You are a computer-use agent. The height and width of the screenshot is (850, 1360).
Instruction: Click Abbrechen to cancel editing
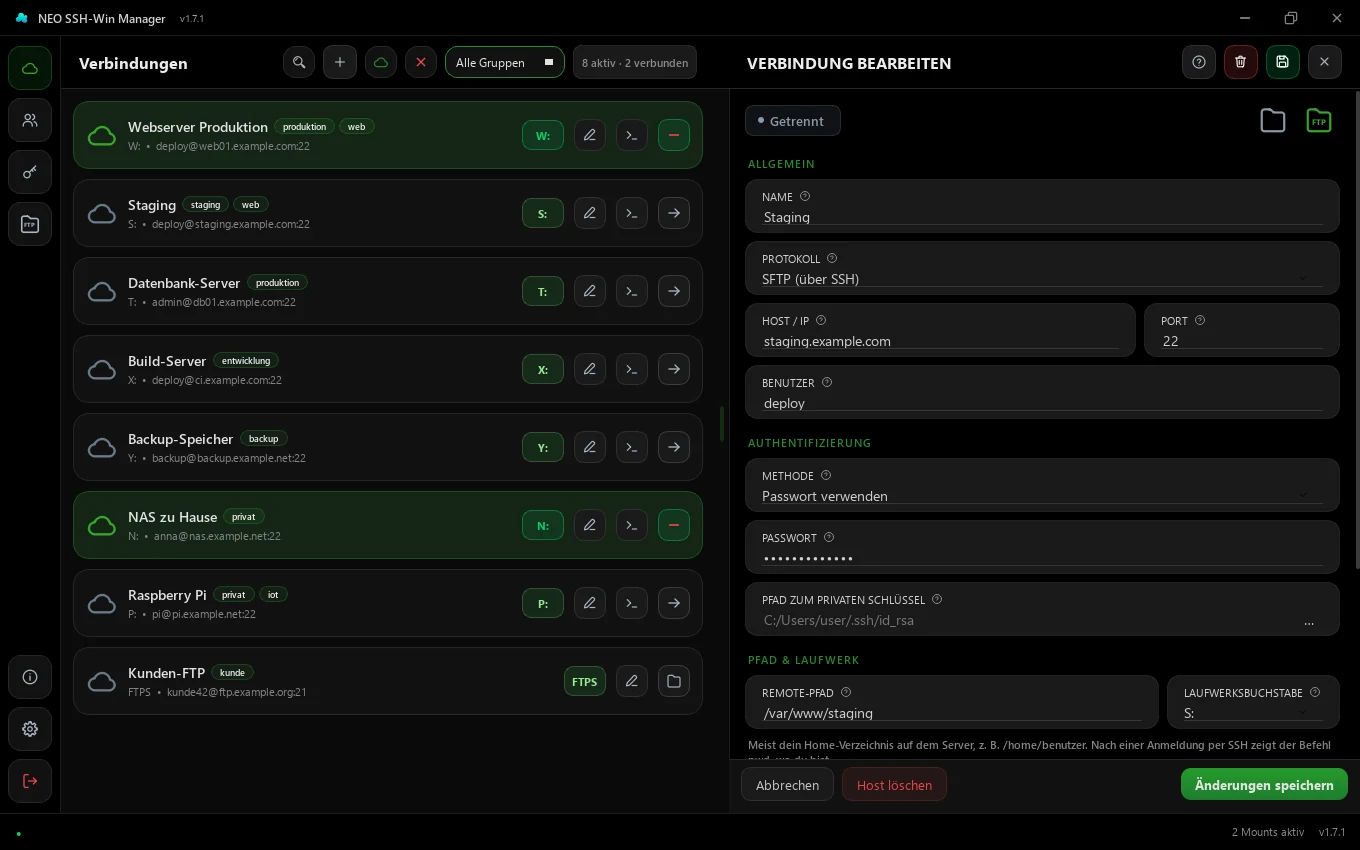click(x=787, y=785)
